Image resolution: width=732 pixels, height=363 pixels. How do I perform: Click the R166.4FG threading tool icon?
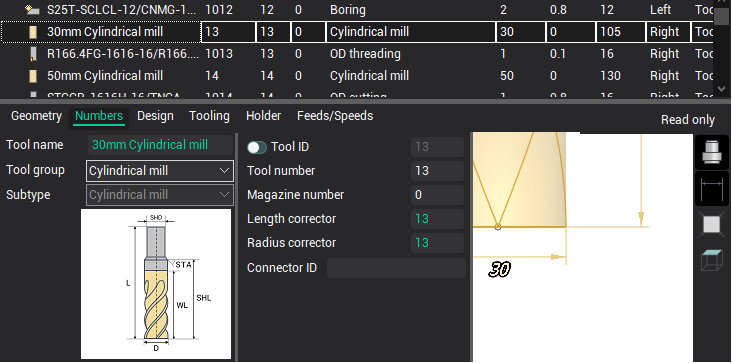(33, 54)
